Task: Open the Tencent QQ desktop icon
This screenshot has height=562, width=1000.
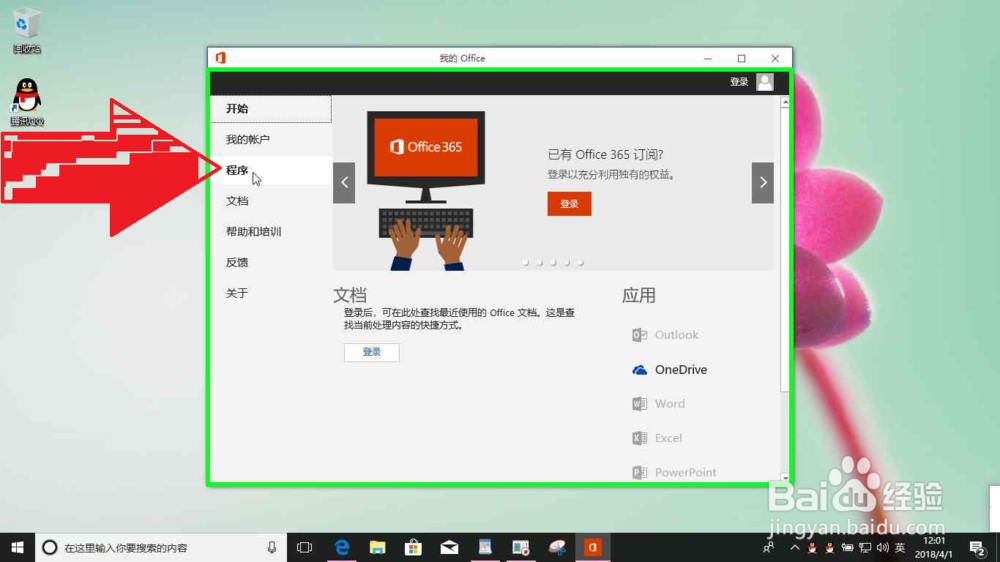Action: [27, 102]
